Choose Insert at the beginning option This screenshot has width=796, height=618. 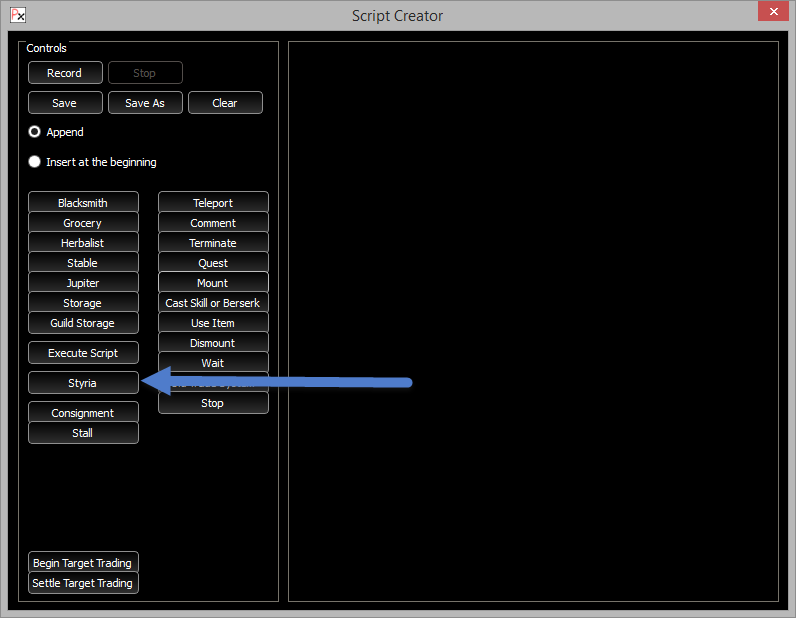click(35, 162)
